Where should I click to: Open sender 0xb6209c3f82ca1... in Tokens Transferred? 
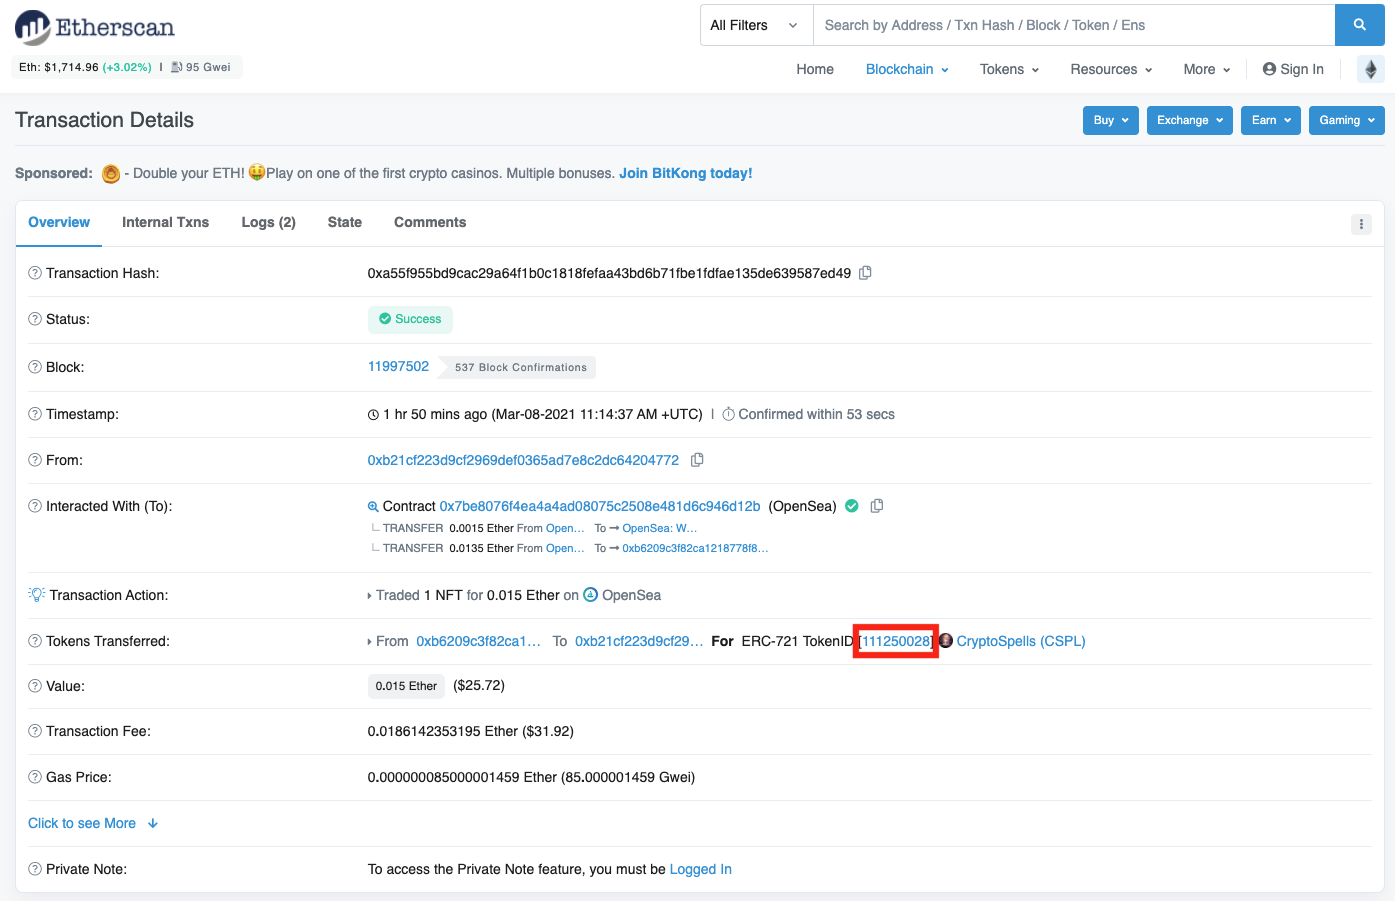[478, 641]
